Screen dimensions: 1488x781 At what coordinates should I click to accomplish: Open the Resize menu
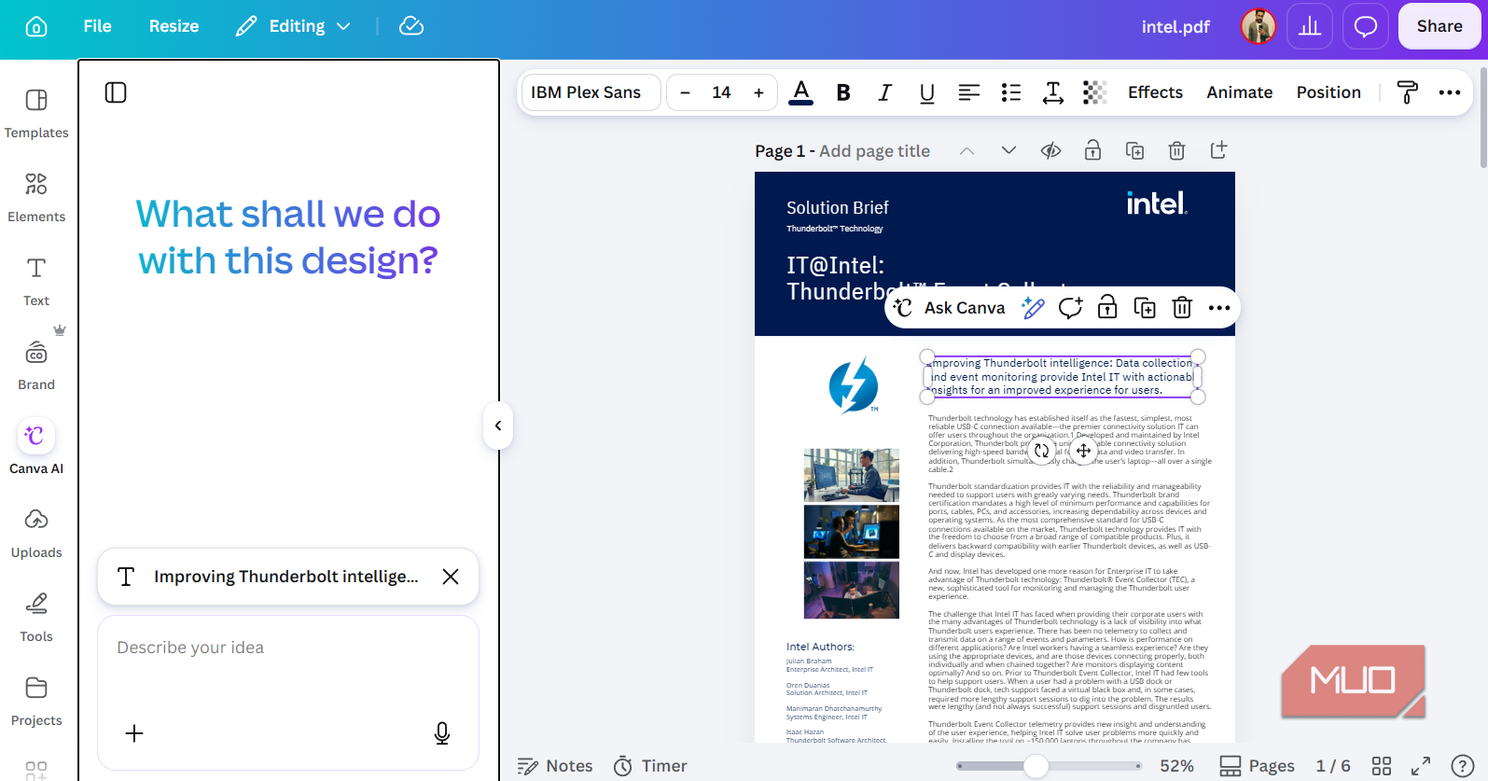(x=174, y=26)
